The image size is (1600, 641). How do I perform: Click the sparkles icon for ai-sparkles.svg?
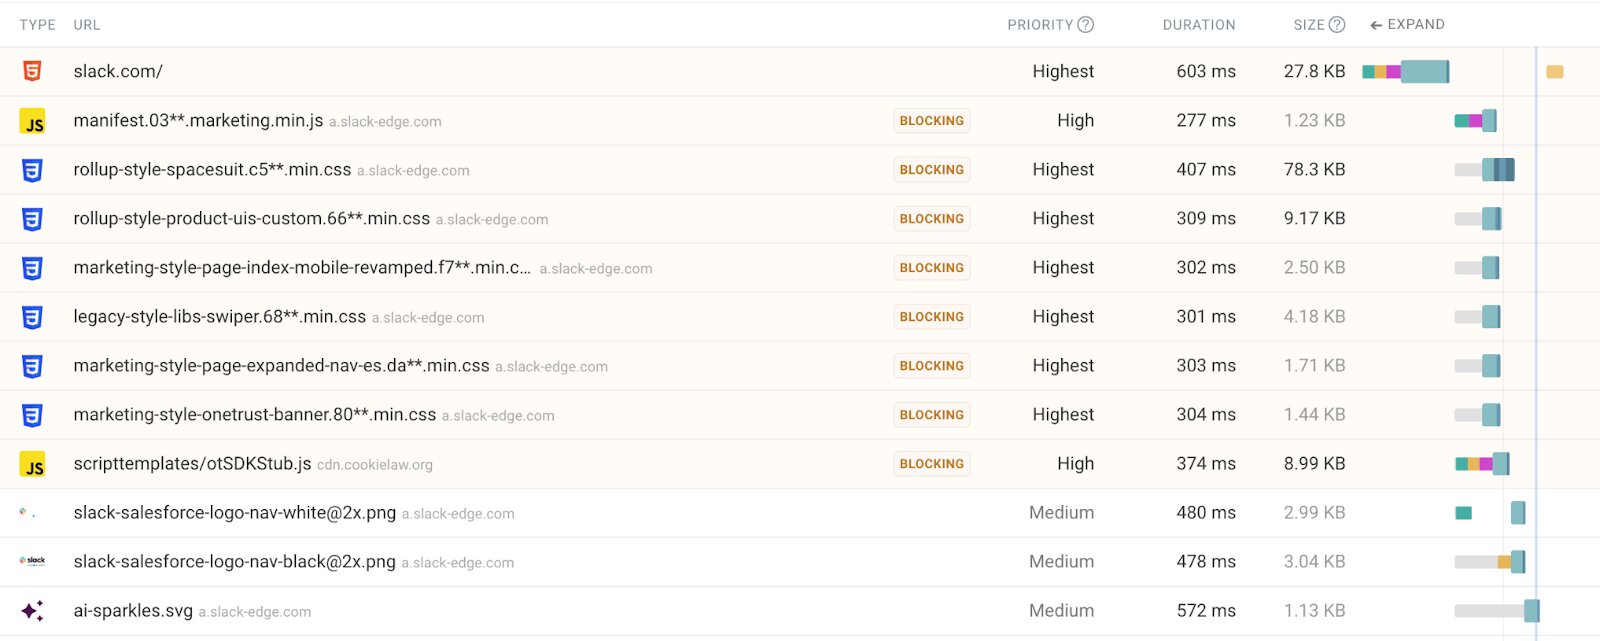[x=32, y=610]
